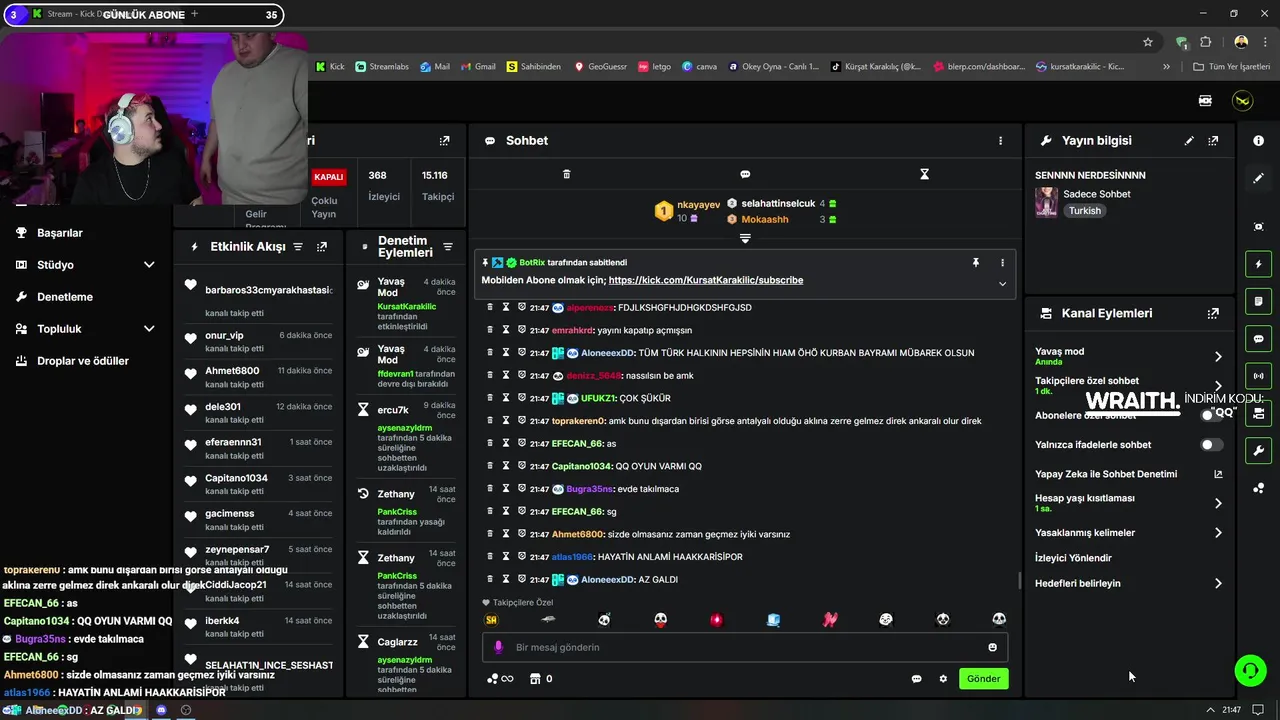Open Yavaş mod settings chevron
Image resolution: width=1280 pixels, height=720 pixels.
[1218, 356]
